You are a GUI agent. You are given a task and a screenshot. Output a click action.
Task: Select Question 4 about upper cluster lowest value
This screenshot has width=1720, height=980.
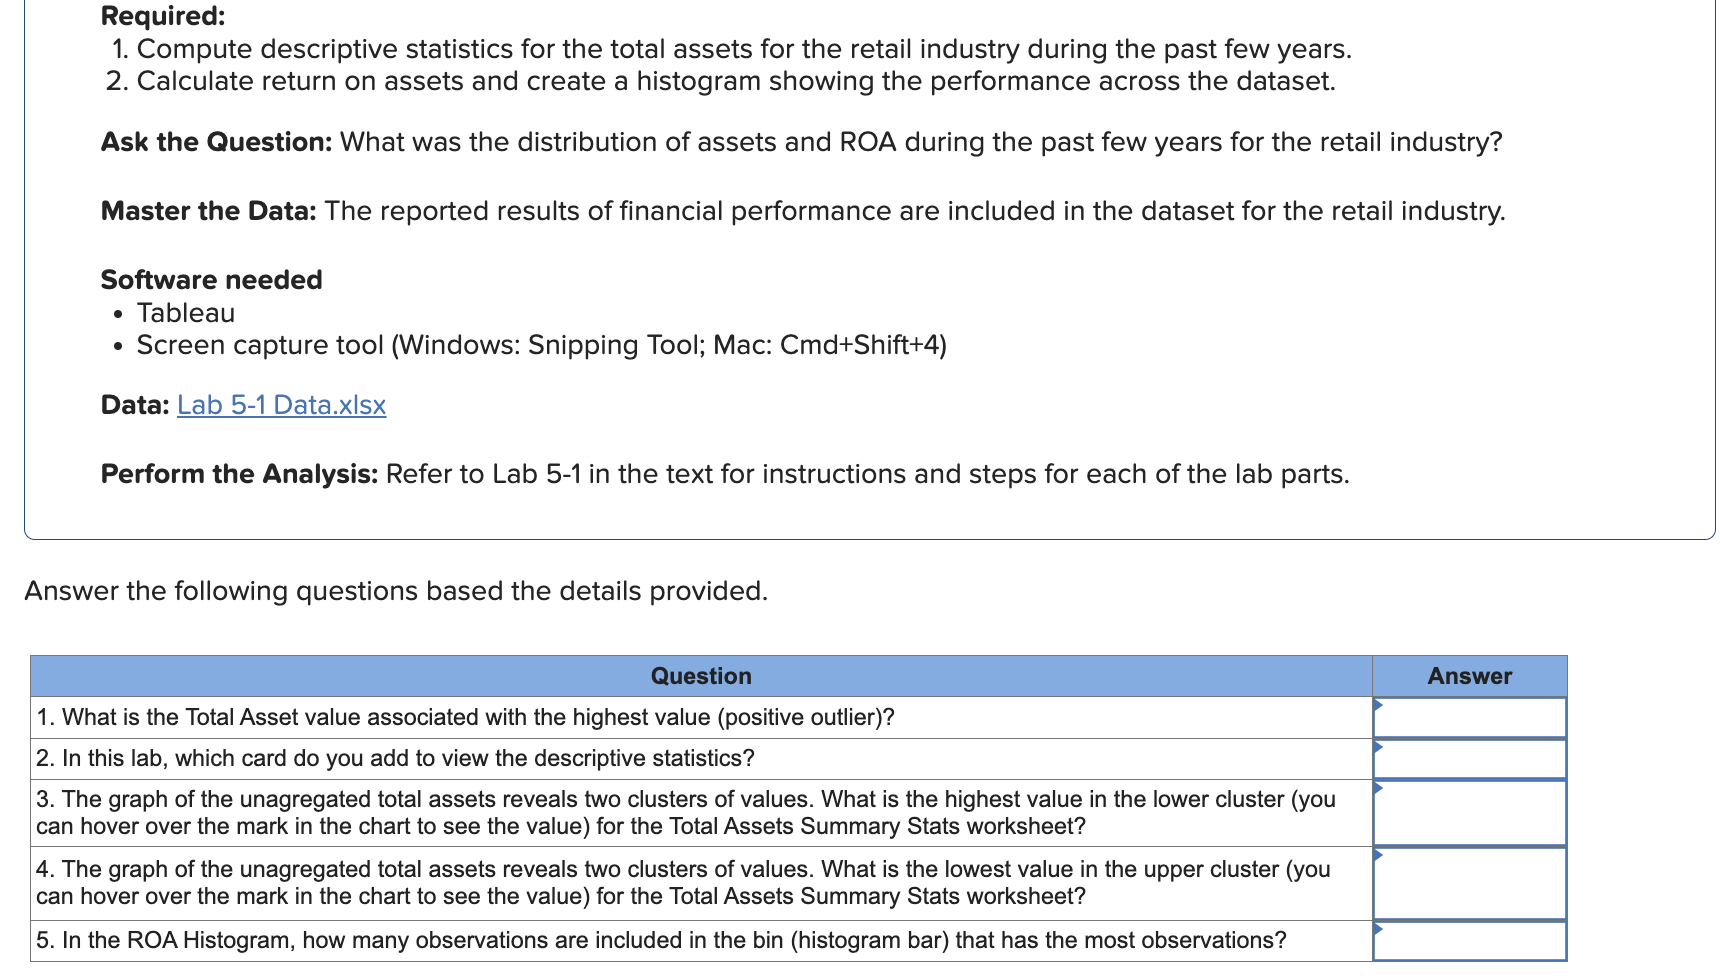click(x=682, y=883)
